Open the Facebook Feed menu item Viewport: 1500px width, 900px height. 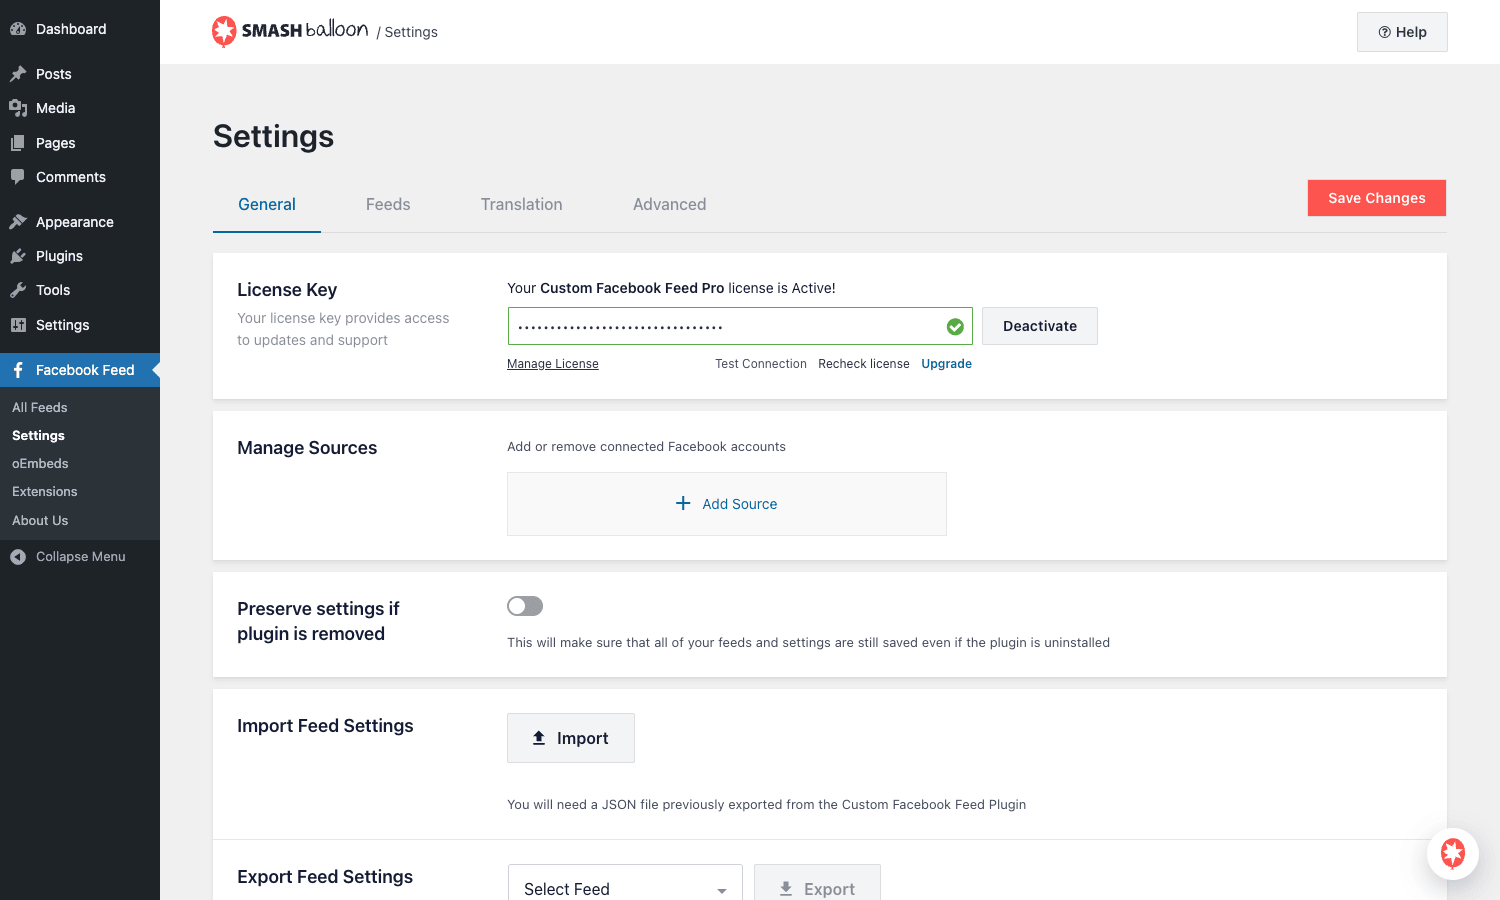(x=80, y=370)
